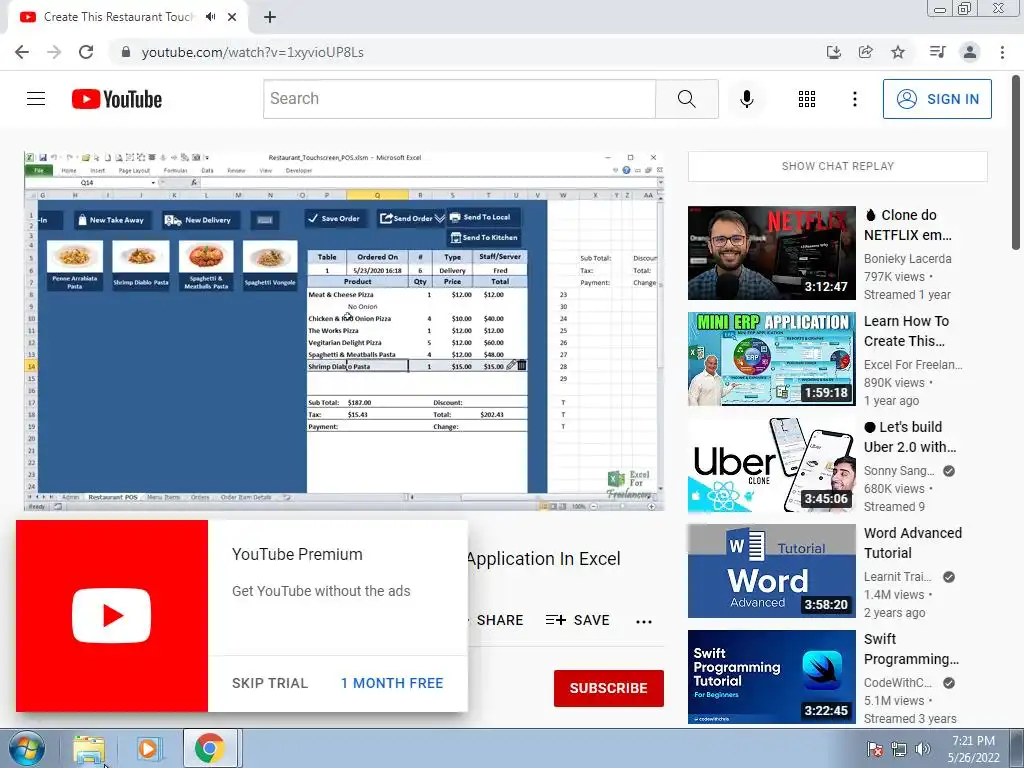This screenshot has width=1024, height=768.
Task: Open File Explorer from the taskbar
Action: click(x=89, y=749)
